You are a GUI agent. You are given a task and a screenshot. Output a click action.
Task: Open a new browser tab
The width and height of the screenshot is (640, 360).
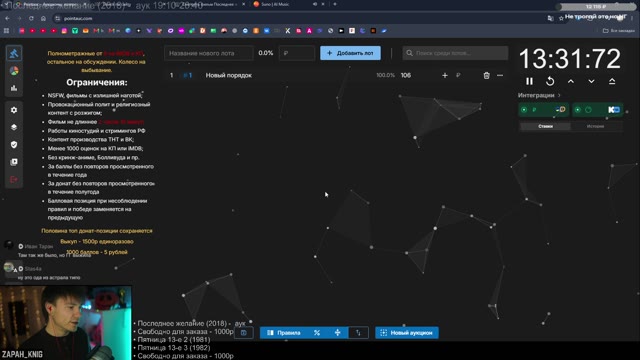(x=335, y=4)
